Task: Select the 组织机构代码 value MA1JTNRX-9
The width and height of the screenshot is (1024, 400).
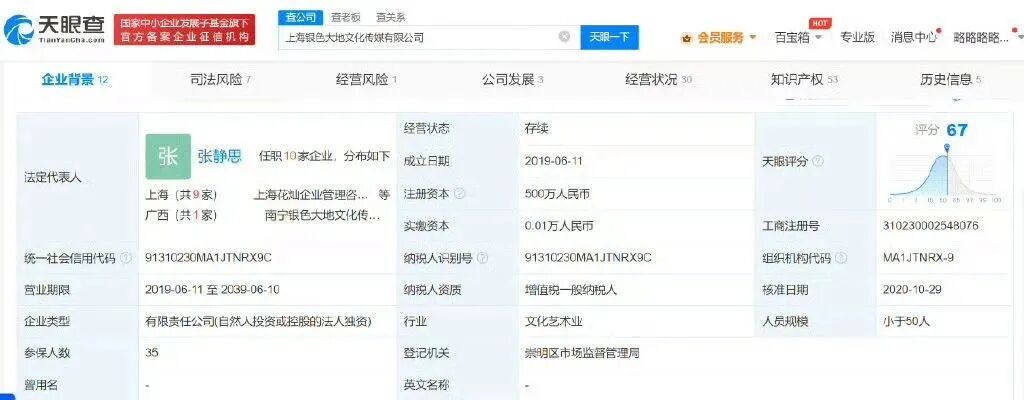Action: (x=918, y=258)
